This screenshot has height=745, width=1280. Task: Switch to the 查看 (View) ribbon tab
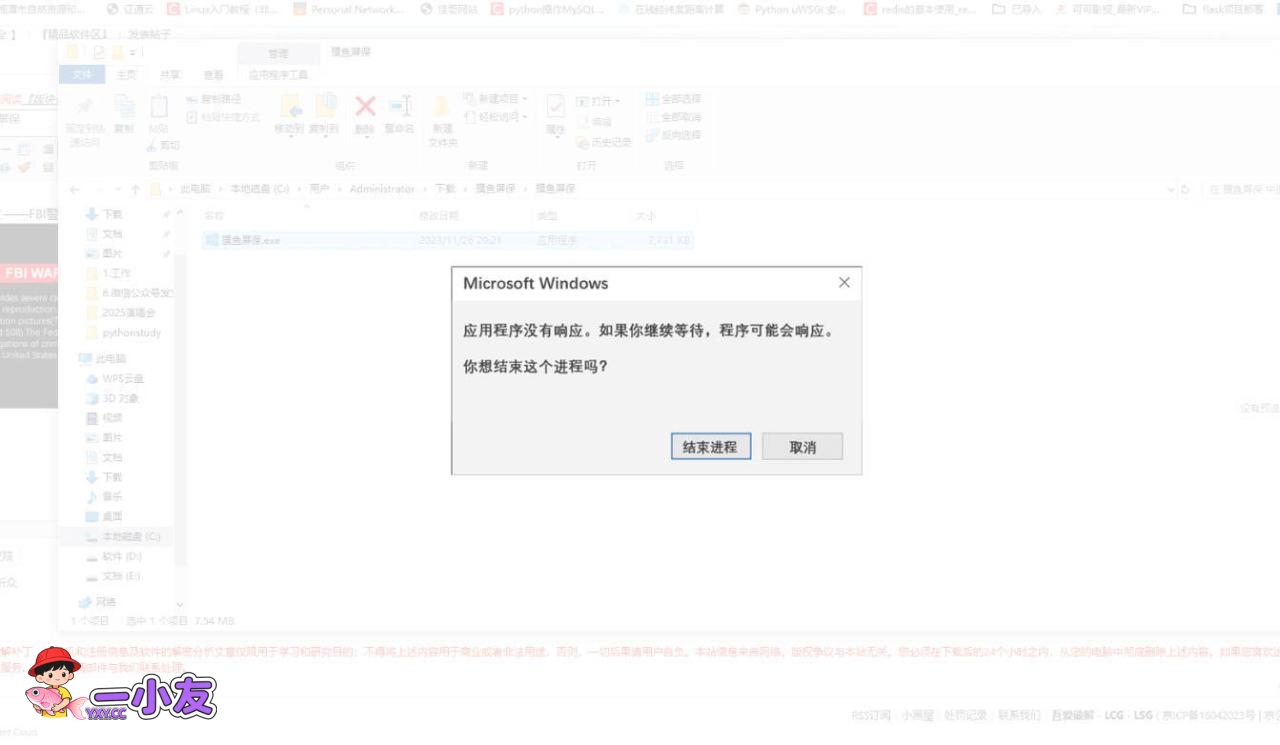coord(214,75)
